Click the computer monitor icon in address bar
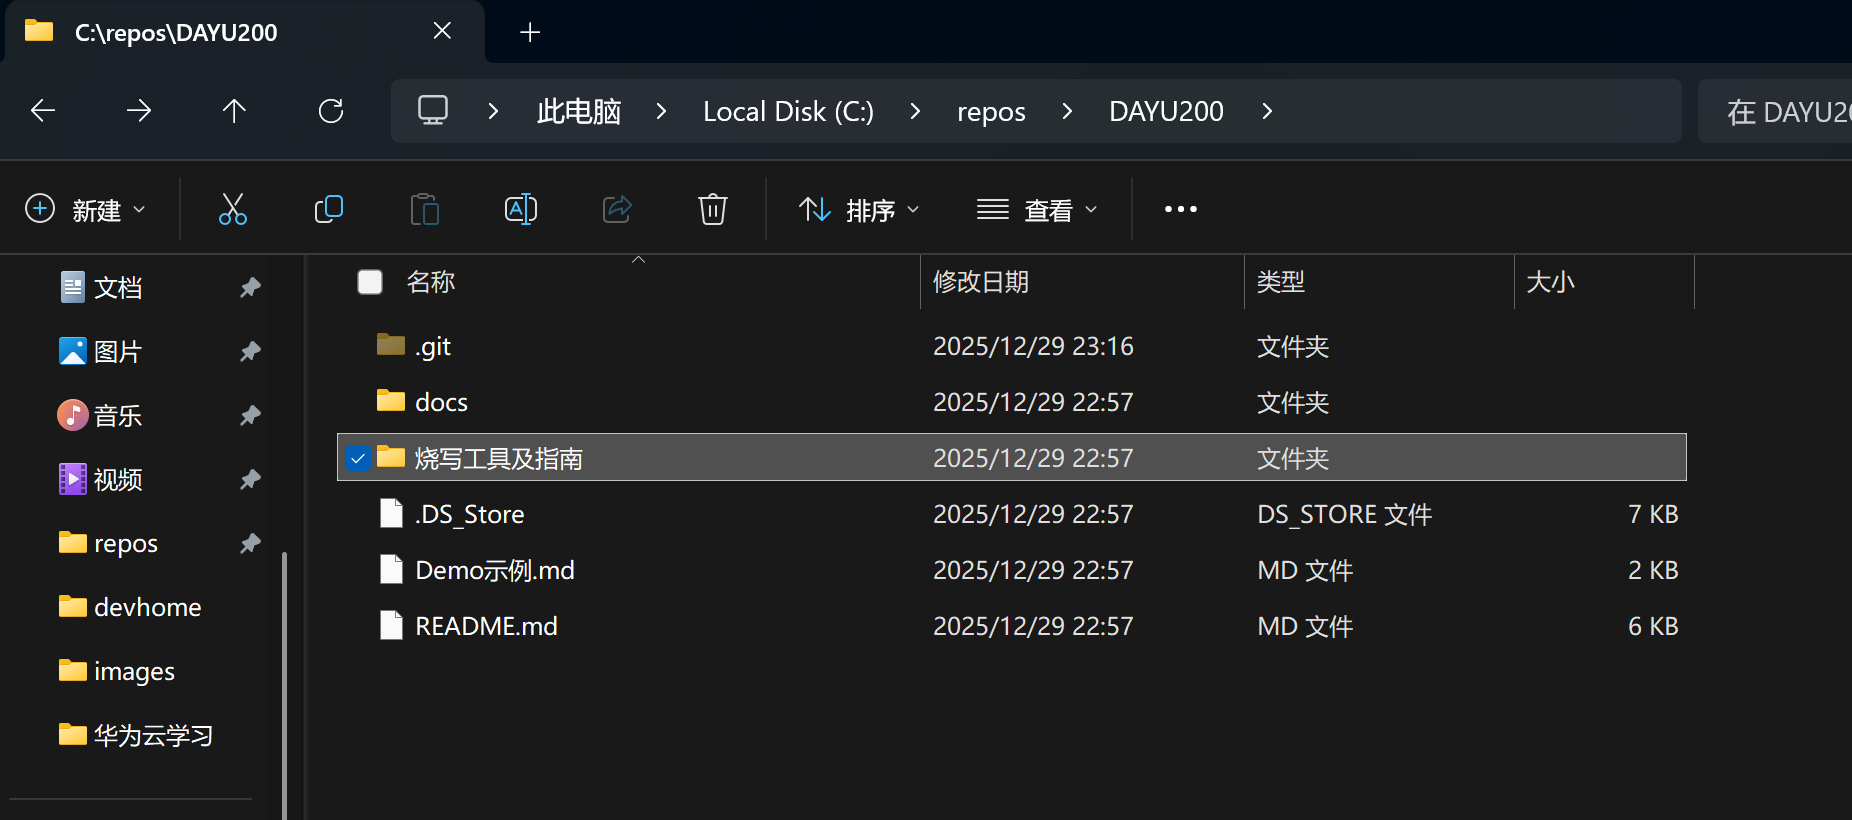1852x820 pixels. [x=433, y=110]
